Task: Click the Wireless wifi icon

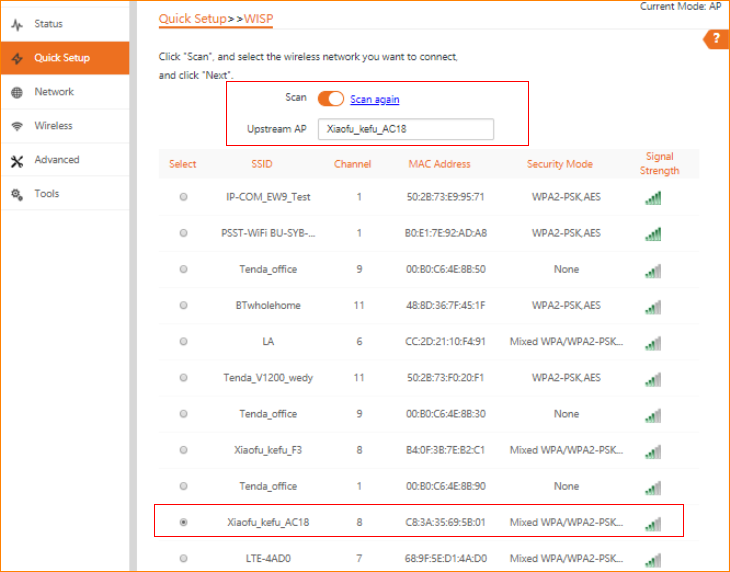Action: click(x=17, y=126)
